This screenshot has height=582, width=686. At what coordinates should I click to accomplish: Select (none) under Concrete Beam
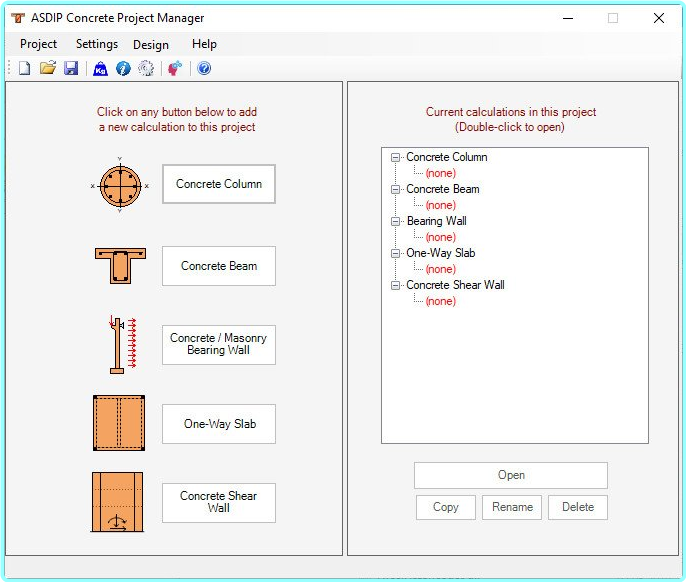click(441, 205)
